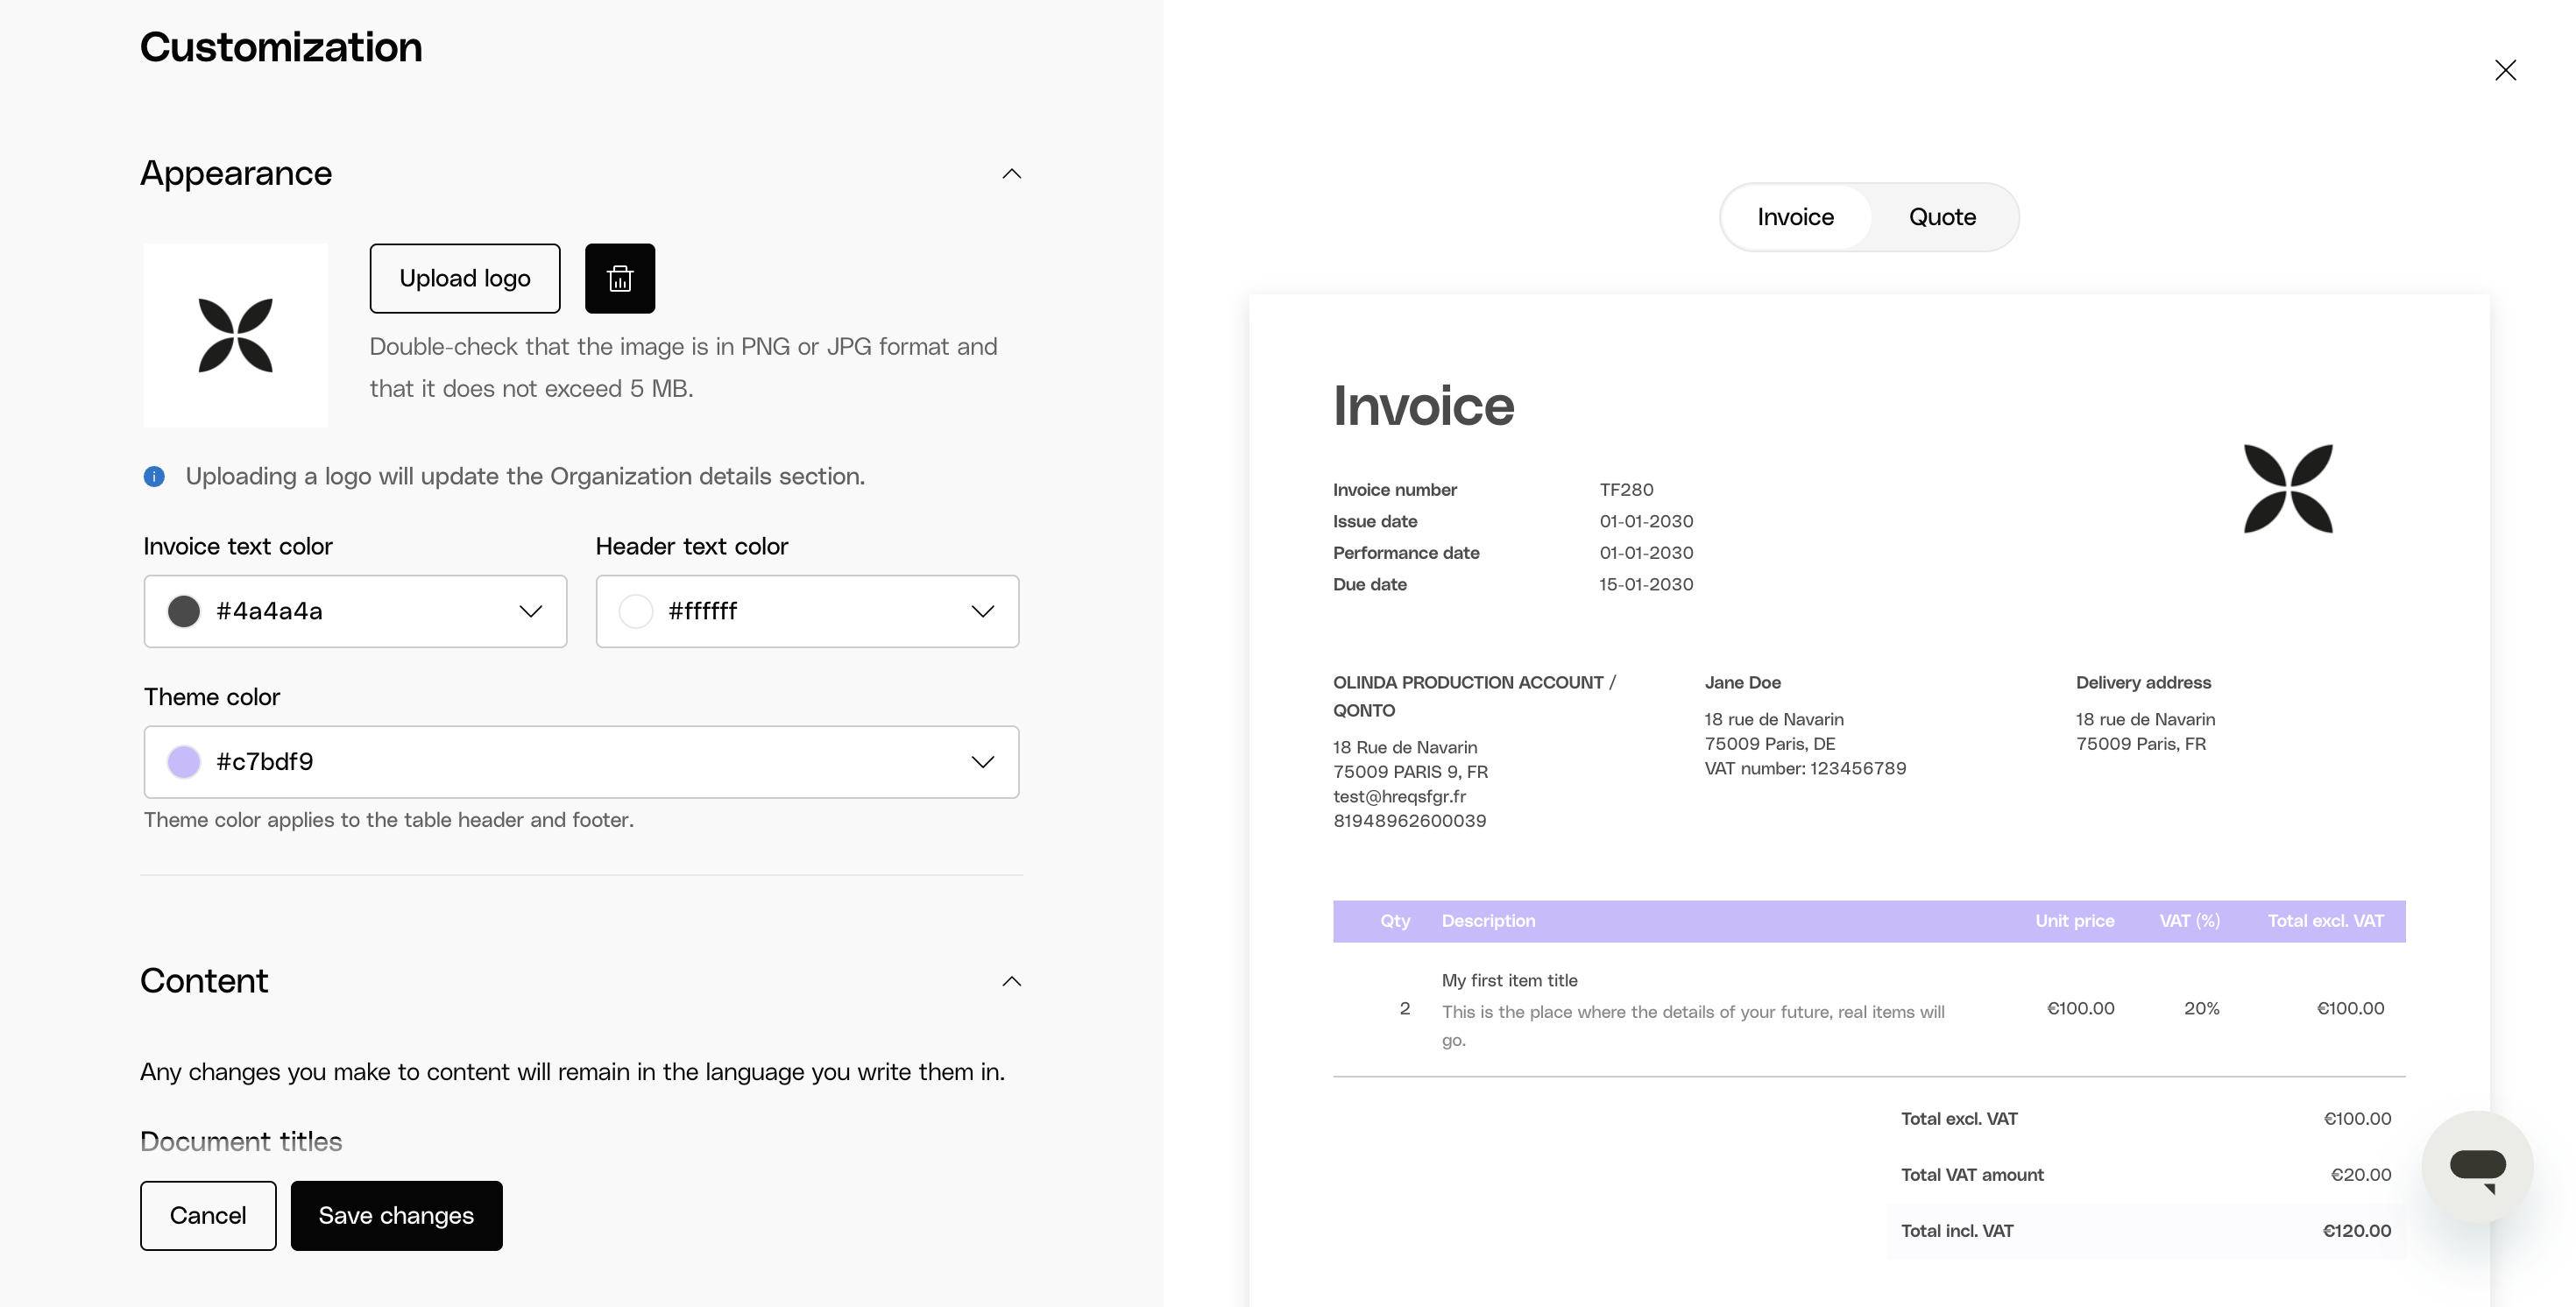Image resolution: width=2576 pixels, height=1307 pixels.
Task: Open Theme color dropdown
Action: pyautogui.click(x=982, y=762)
